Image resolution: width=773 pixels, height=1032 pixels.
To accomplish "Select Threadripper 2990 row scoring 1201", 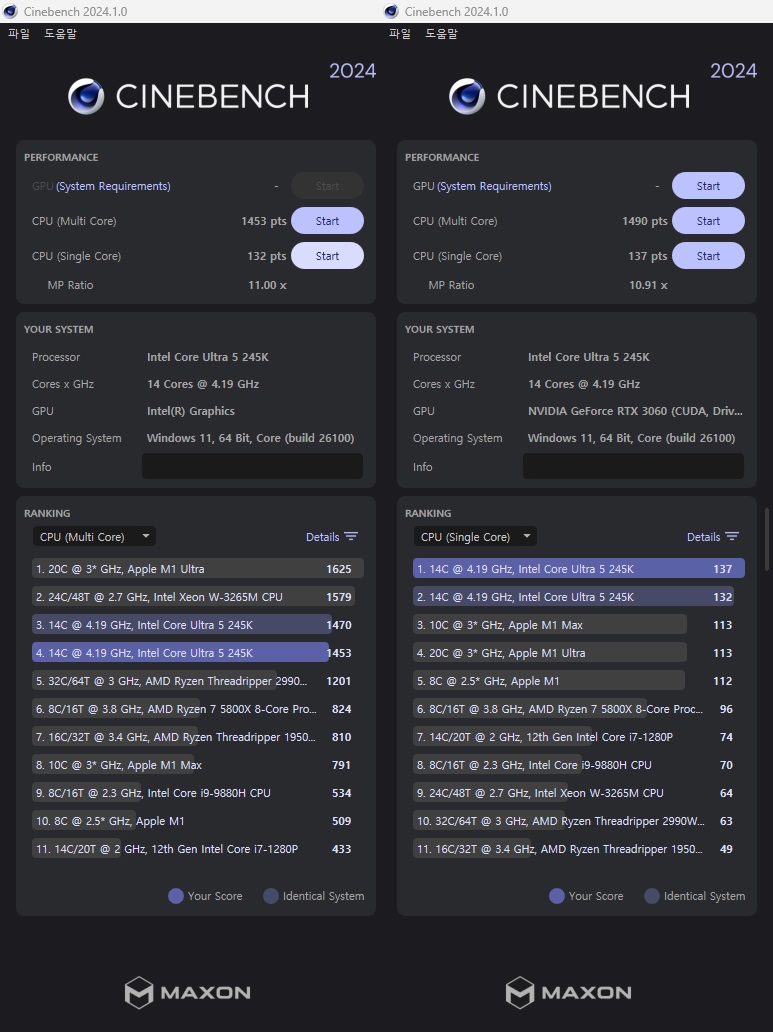I will (198, 681).
